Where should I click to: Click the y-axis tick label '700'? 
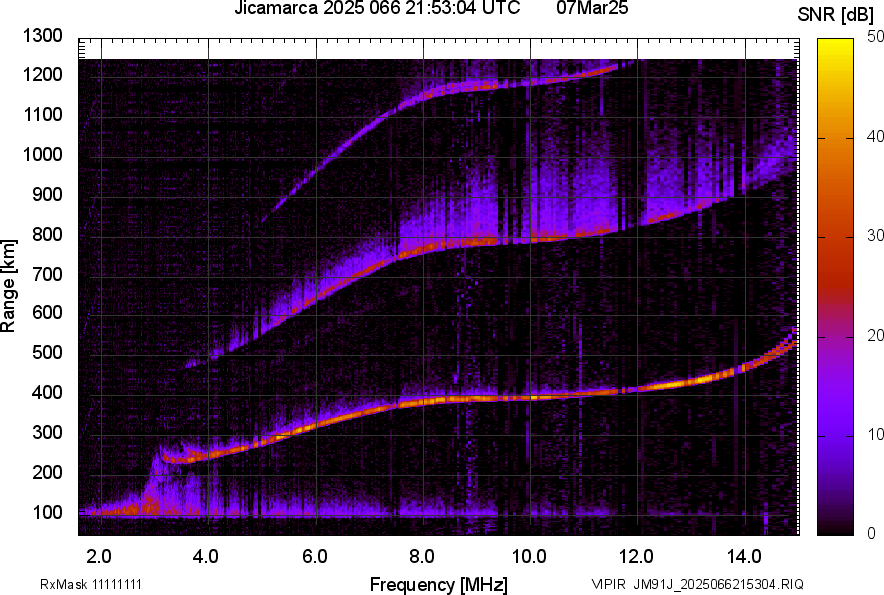[47, 274]
